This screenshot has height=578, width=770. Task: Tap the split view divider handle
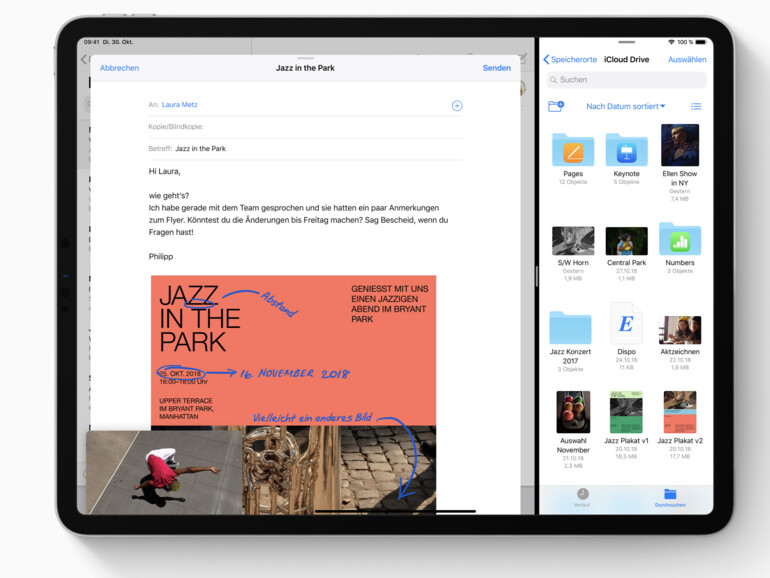click(x=537, y=276)
